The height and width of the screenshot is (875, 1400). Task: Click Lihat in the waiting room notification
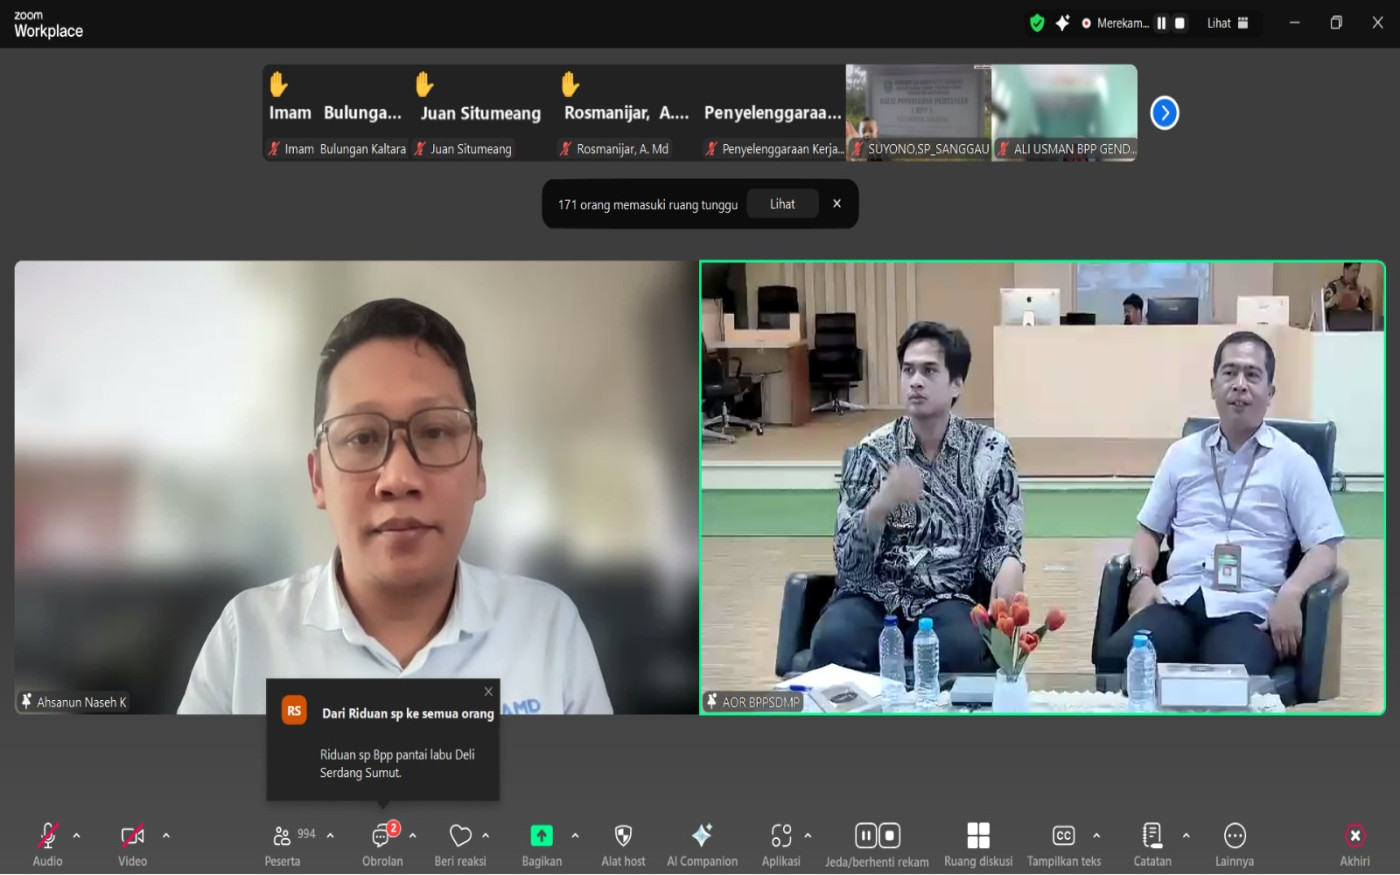[782, 204]
